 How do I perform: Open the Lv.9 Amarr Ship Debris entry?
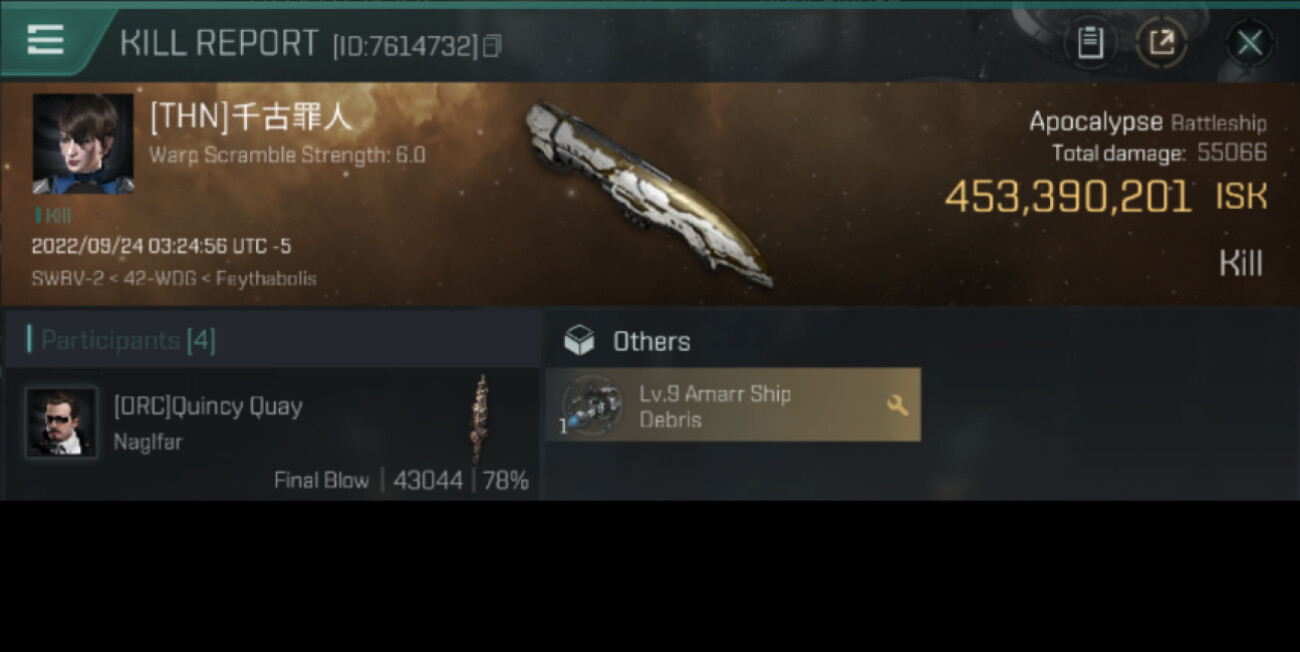pos(733,405)
